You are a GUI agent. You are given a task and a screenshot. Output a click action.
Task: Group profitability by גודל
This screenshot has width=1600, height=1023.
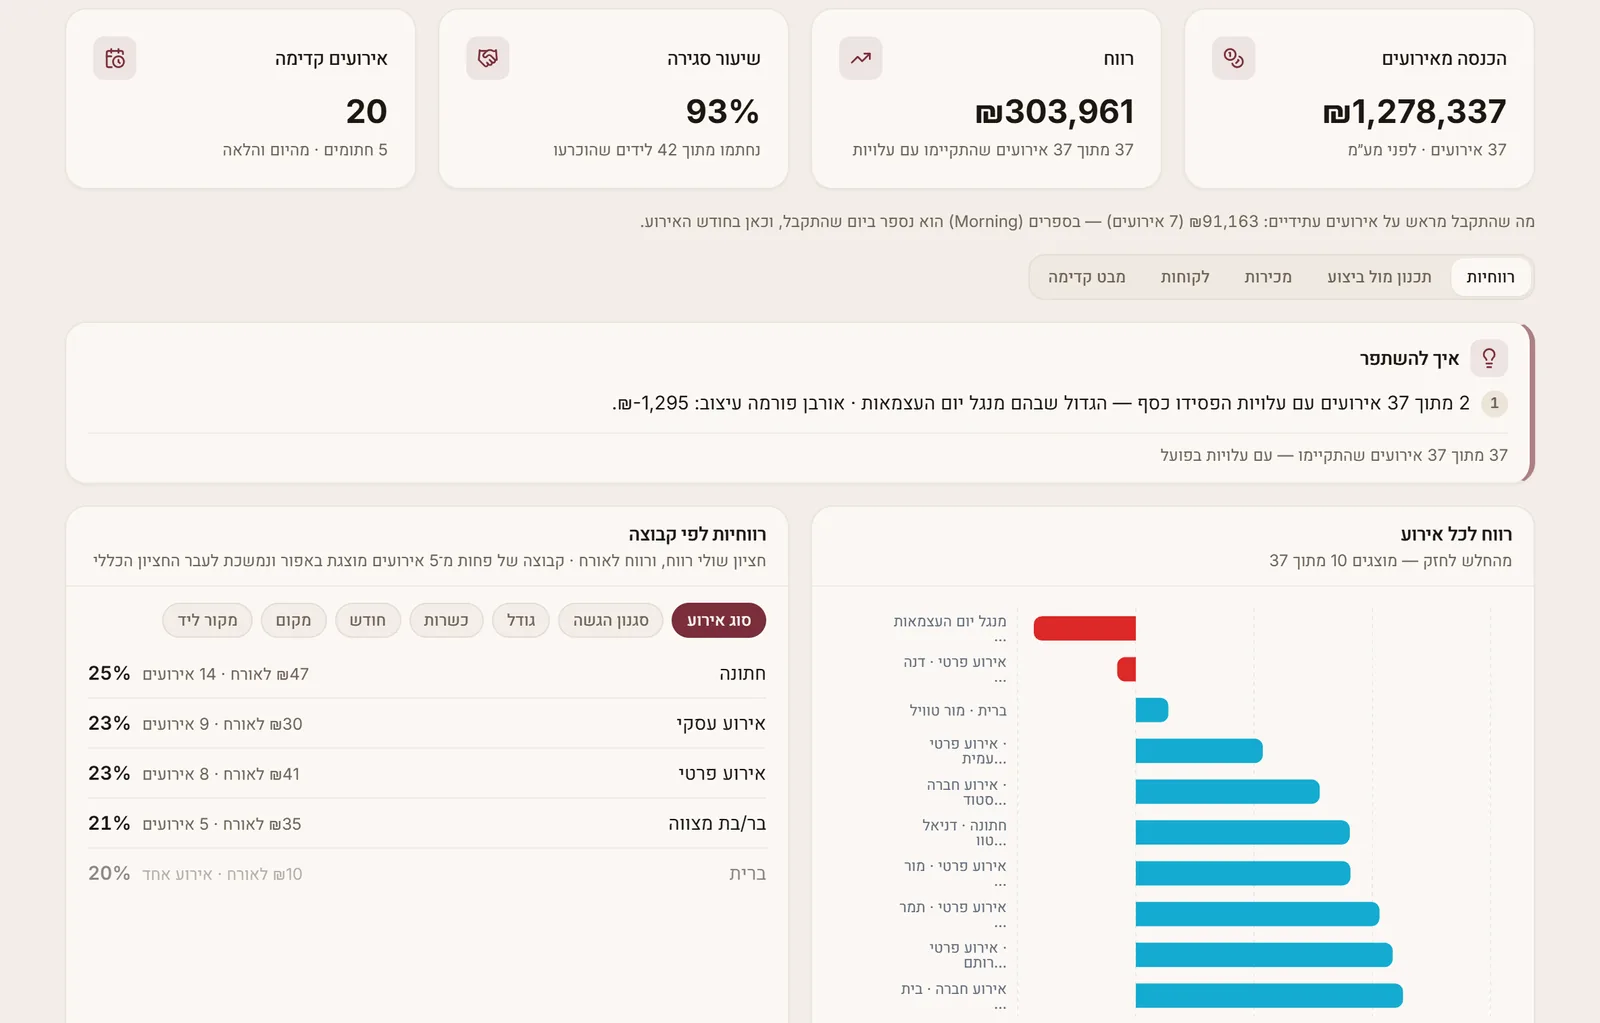[x=521, y=620]
